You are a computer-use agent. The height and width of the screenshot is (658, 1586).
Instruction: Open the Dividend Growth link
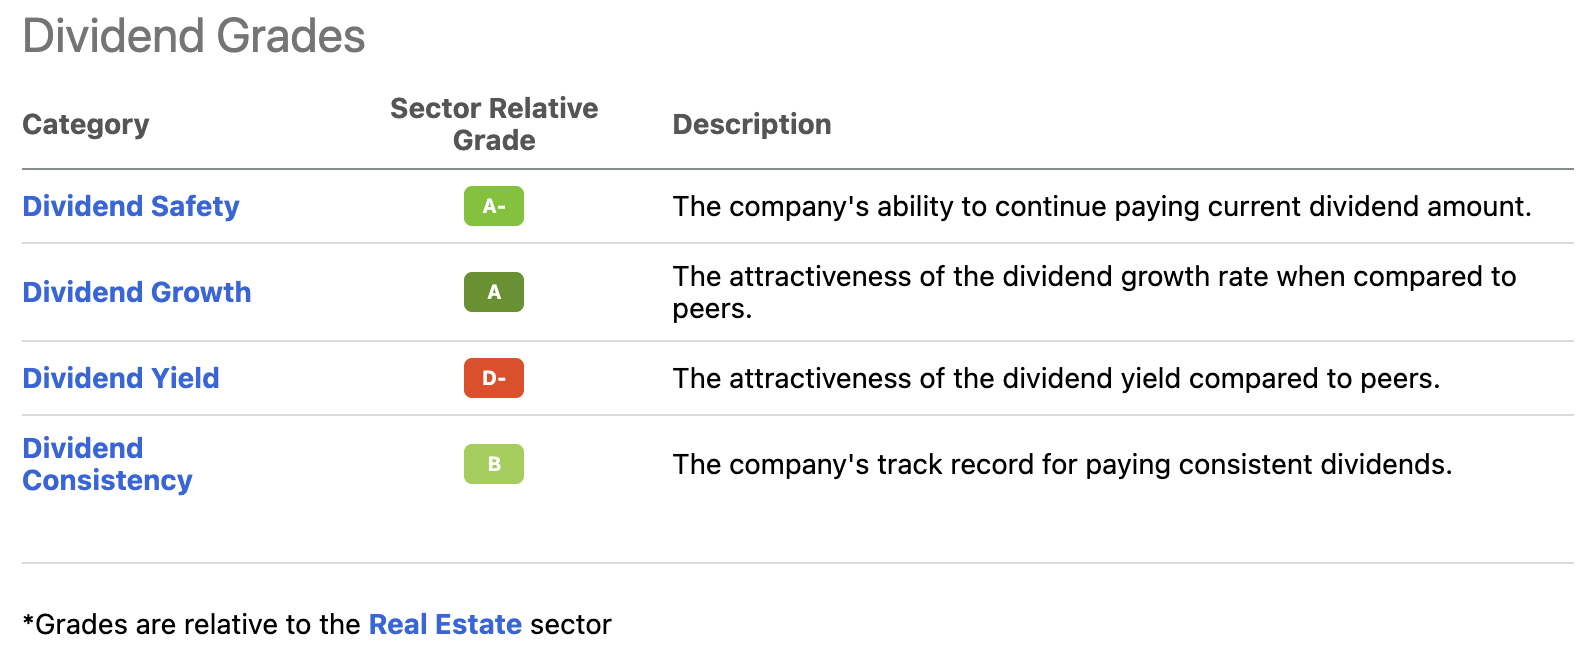coord(137,292)
